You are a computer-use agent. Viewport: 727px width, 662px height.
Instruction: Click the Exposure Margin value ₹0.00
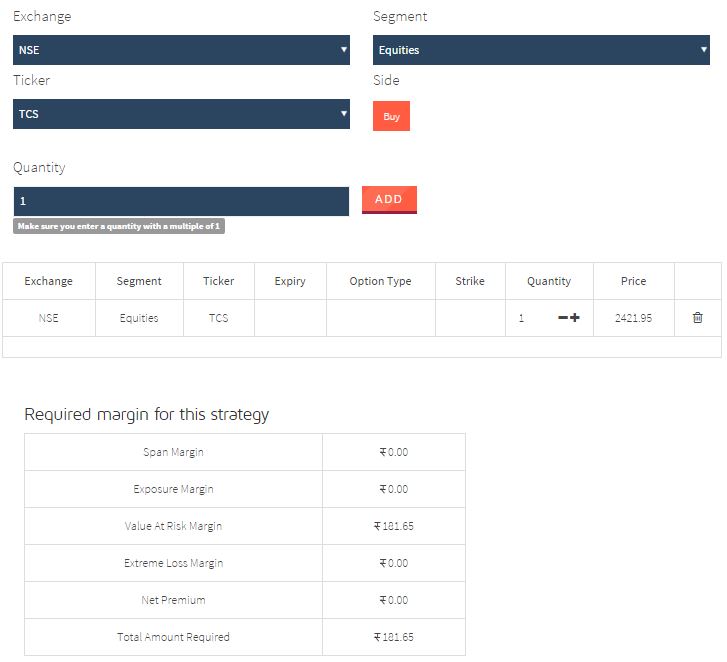click(394, 489)
